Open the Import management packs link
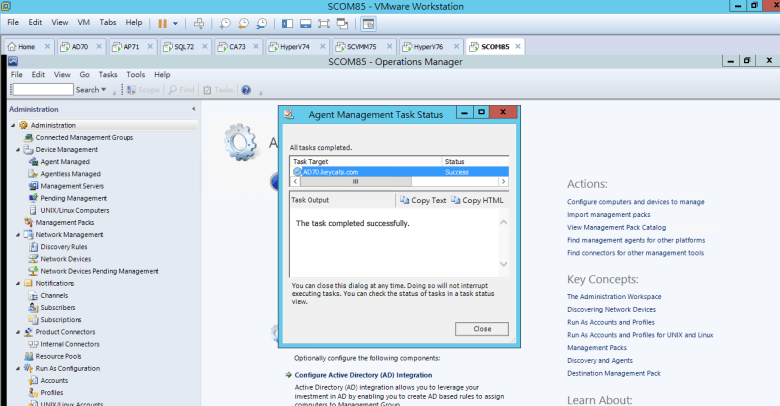Image resolution: width=780 pixels, height=406 pixels. [x=608, y=214]
